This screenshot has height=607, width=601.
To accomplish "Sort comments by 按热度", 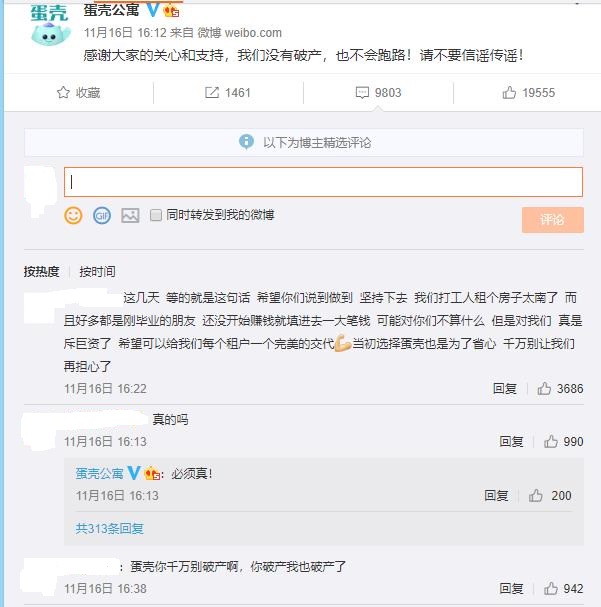I will pyautogui.click(x=41, y=271).
